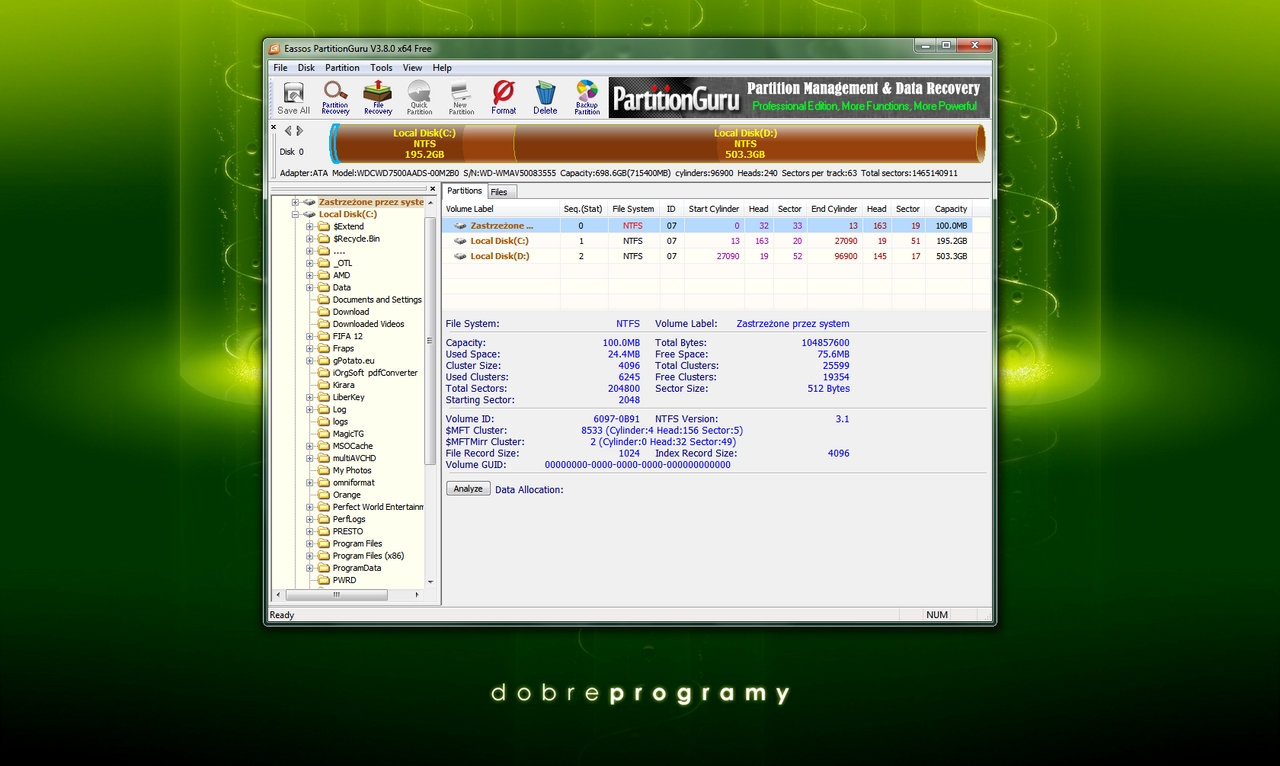This screenshot has width=1280, height=766.
Task: Create a New Partition from the toolbar
Action: [460, 98]
